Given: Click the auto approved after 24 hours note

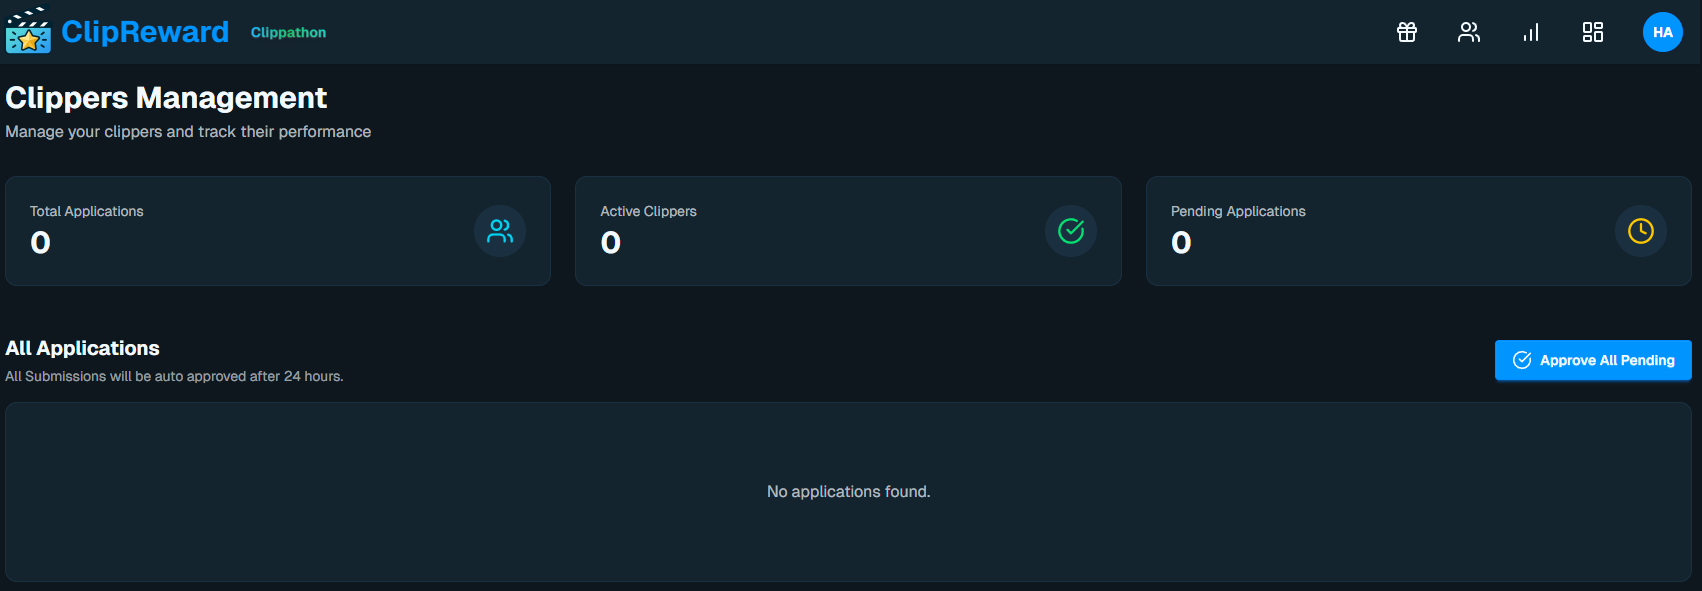Looking at the screenshot, I should point(174,377).
